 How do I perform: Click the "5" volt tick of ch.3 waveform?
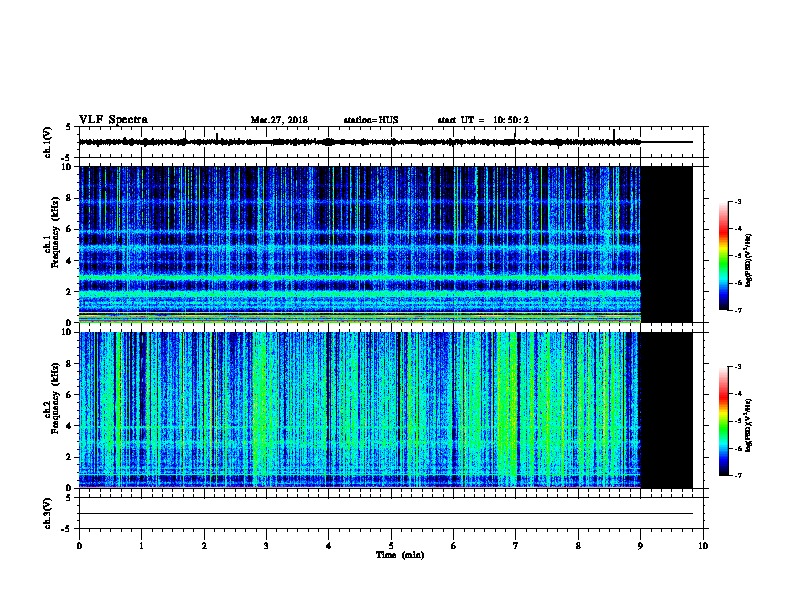click(69, 498)
